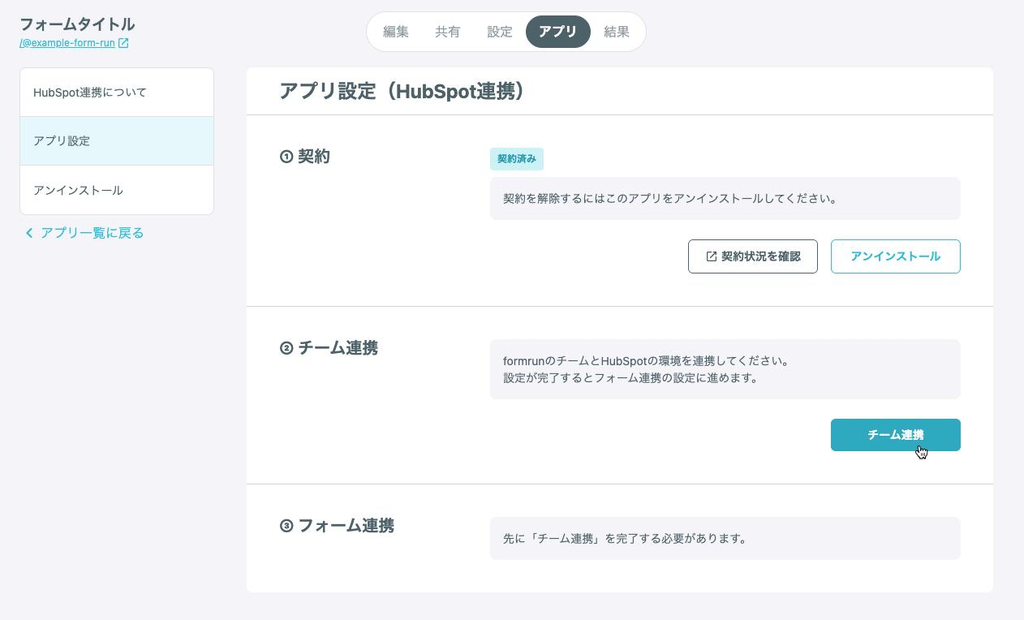This screenshot has width=1024, height=620.
Task: Click the ③ フォーム連携 section heading
Action: click(x=337, y=525)
